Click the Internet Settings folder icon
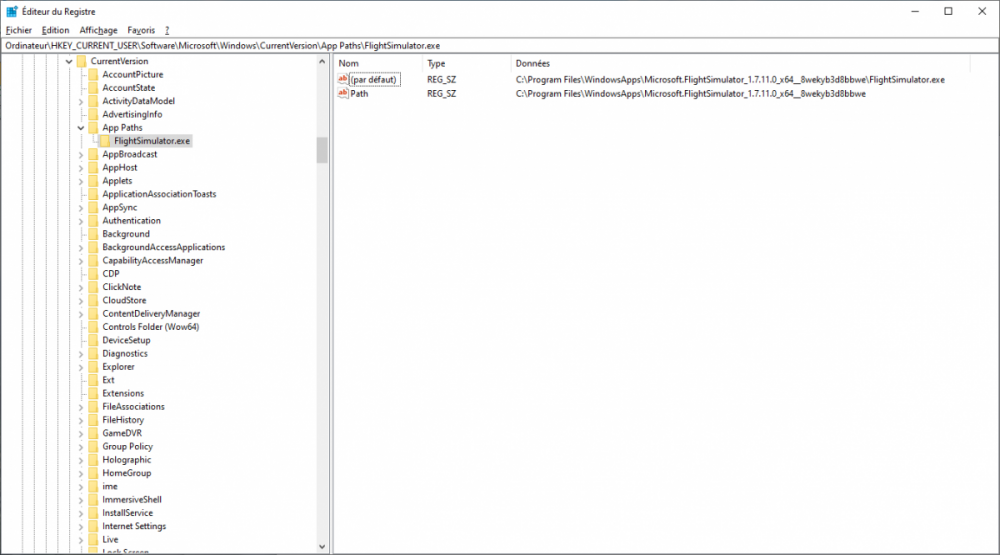1000x555 pixels. [x=93, y=526]
